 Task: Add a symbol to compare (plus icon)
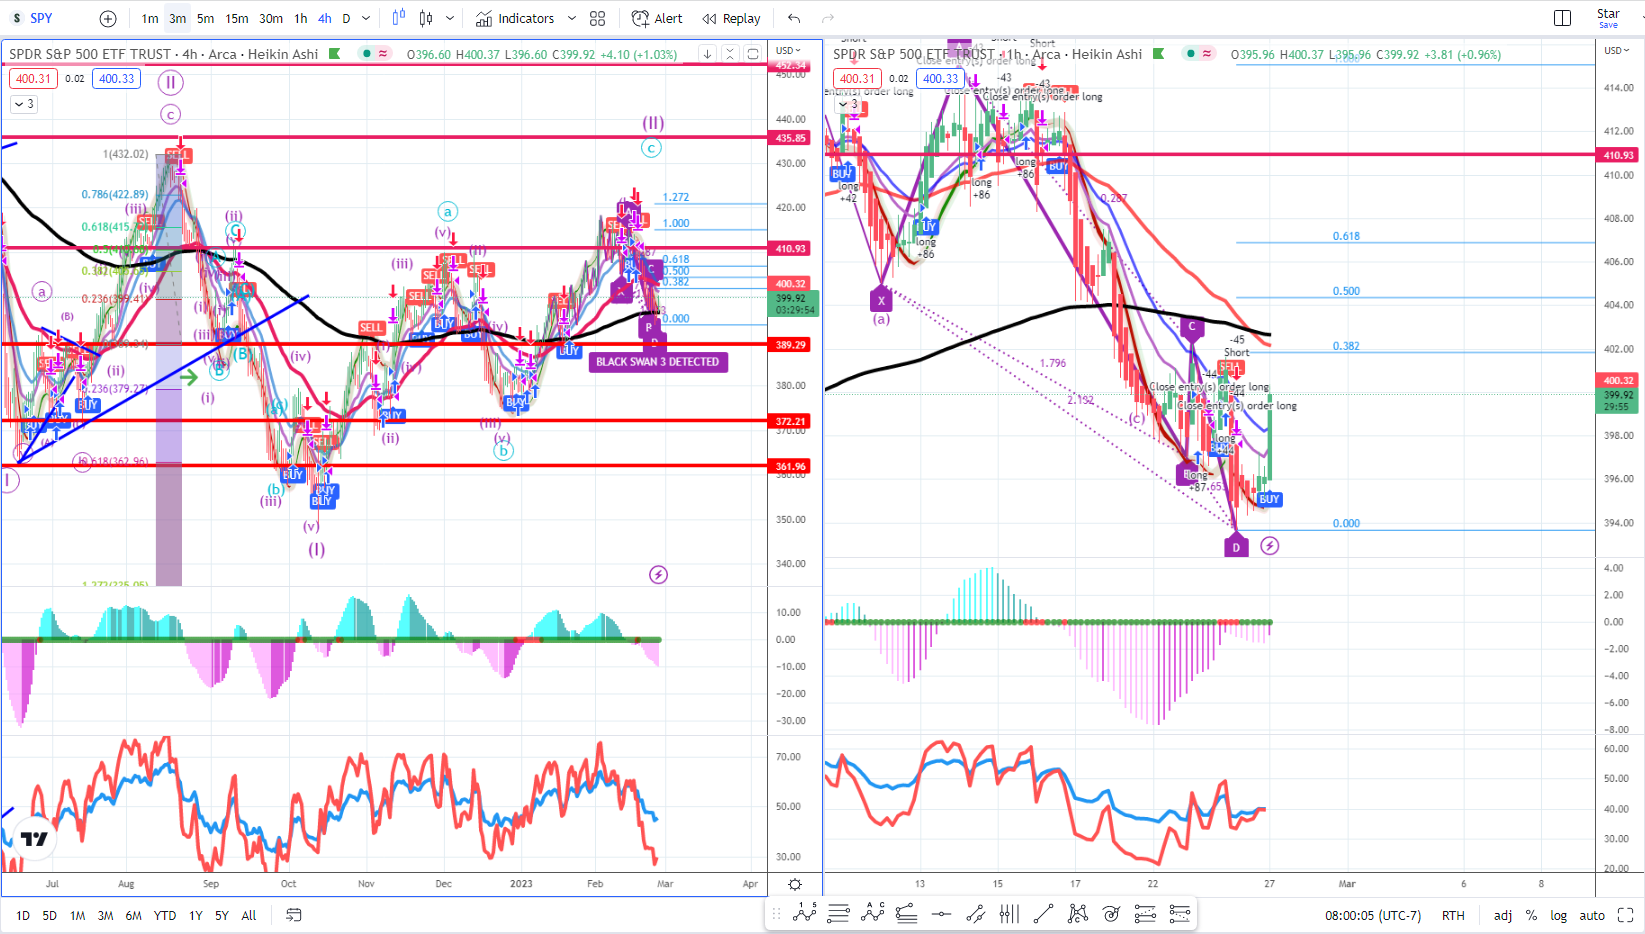pyautogui.click(x=108, y=18)
